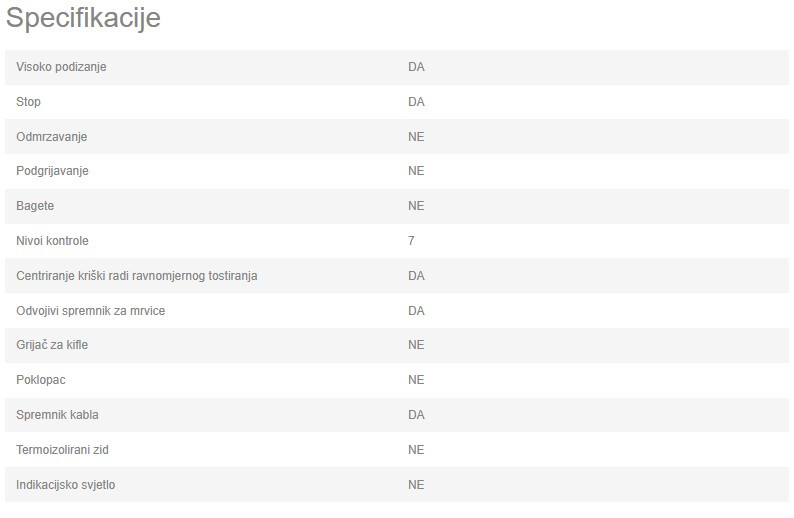Select the Grijač za kifle row label
This screenshot has height=518, width=794.
[x=52, y=345]
